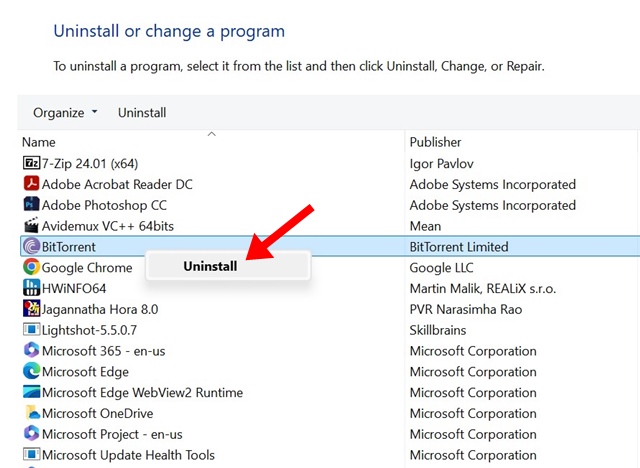
Task: Click Adobe Systems Incorporated for Photoshop CC
Action: click(x=493, y=205)
